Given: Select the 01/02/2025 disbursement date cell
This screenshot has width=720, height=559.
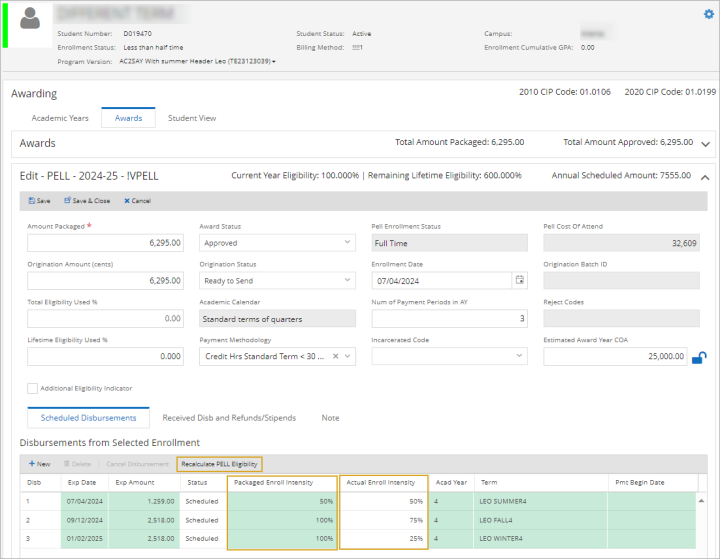Looking at the screenshot, I should (x=85, y=539).
